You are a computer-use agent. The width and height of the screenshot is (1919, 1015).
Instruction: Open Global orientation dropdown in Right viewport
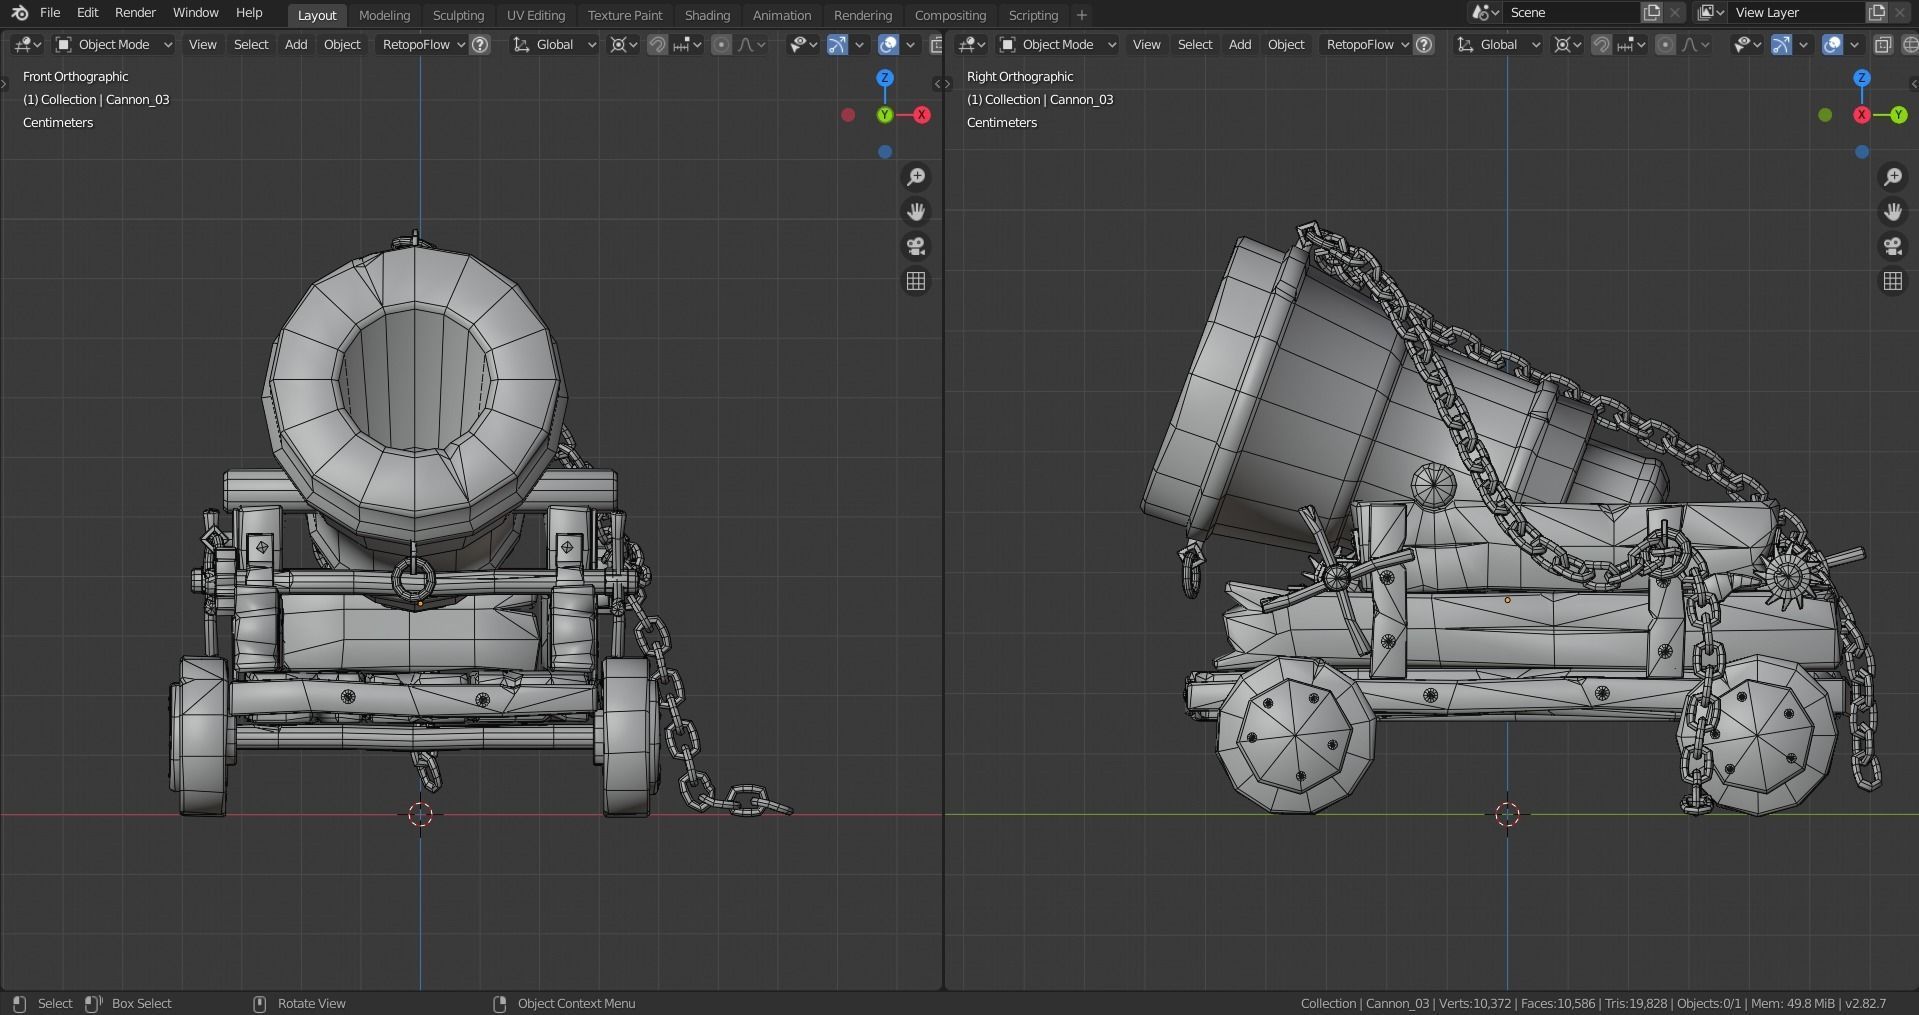(1499, 44)
